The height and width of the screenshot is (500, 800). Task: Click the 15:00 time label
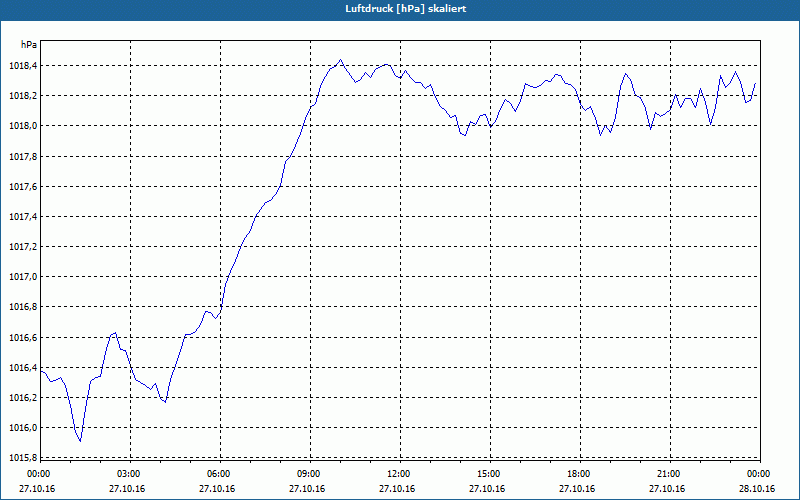click(490, 474)
